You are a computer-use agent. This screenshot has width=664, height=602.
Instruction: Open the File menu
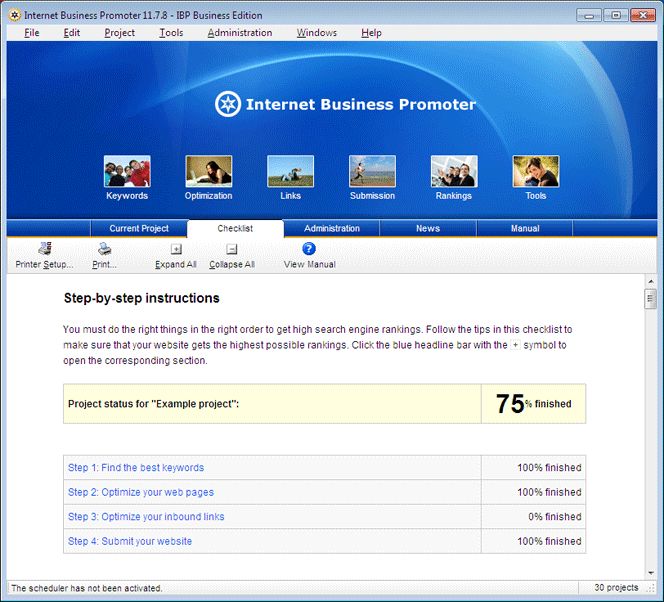click(x=32, y=33)
